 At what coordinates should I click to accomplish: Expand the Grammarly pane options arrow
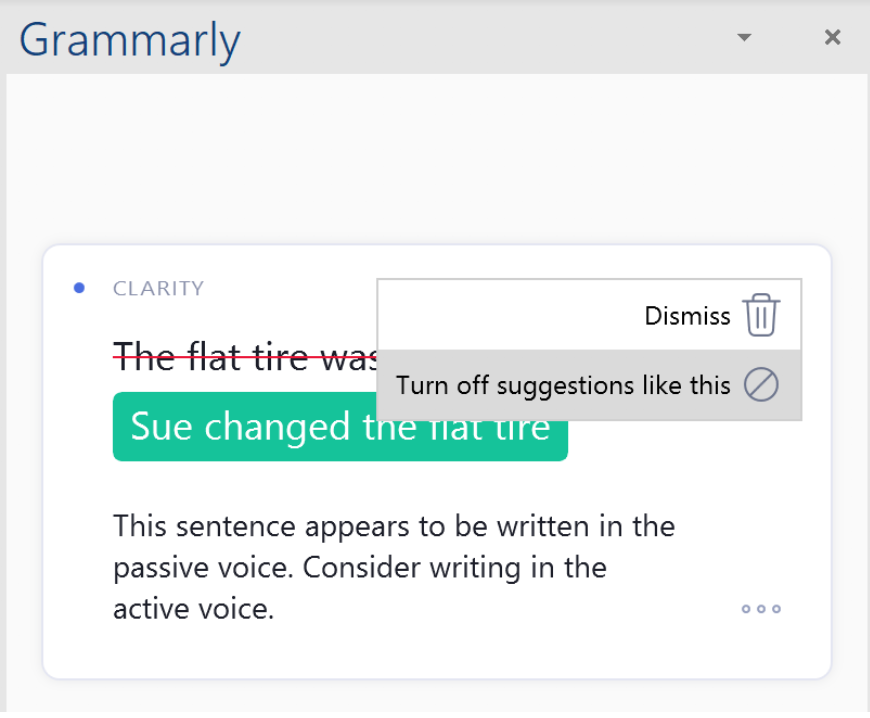click(743, 38)
